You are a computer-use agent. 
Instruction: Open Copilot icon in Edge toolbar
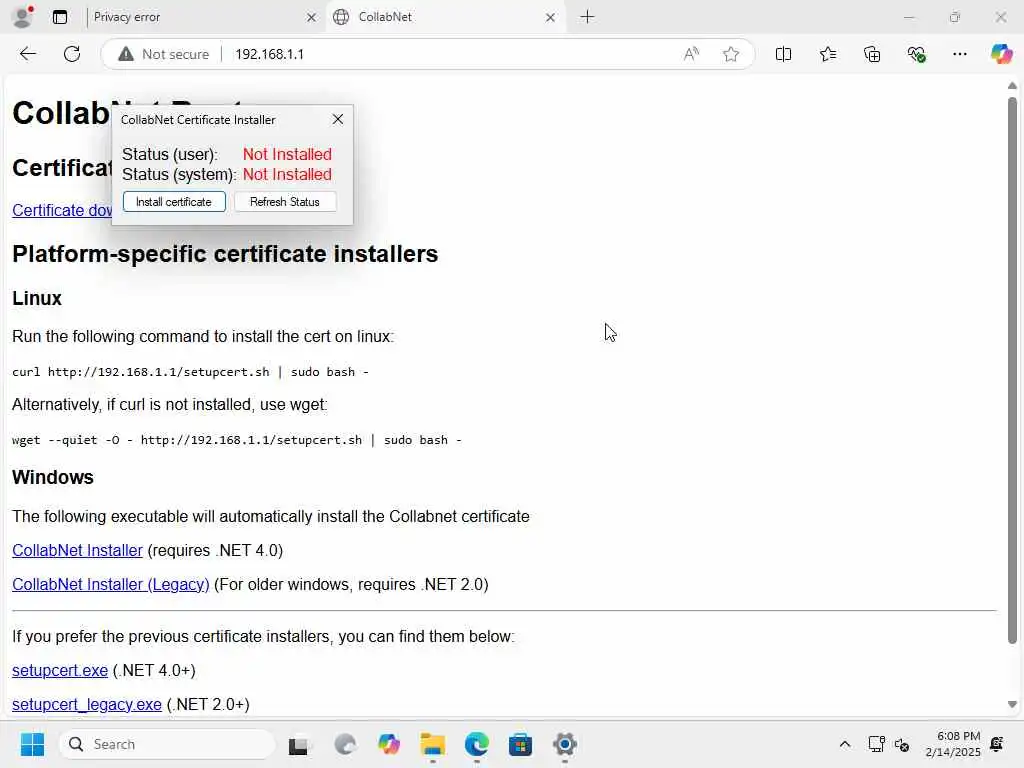point(1001,54)
